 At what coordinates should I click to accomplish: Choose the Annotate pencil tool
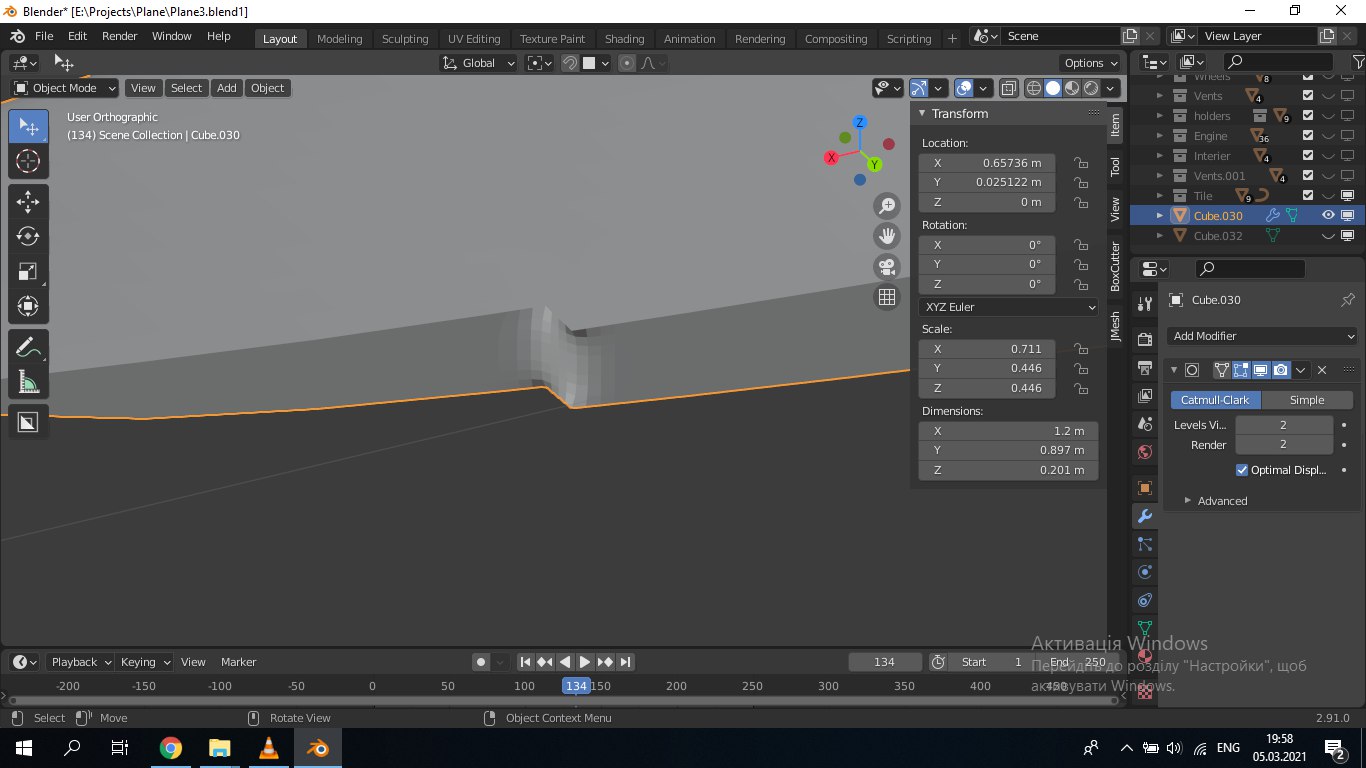(28, 347)
